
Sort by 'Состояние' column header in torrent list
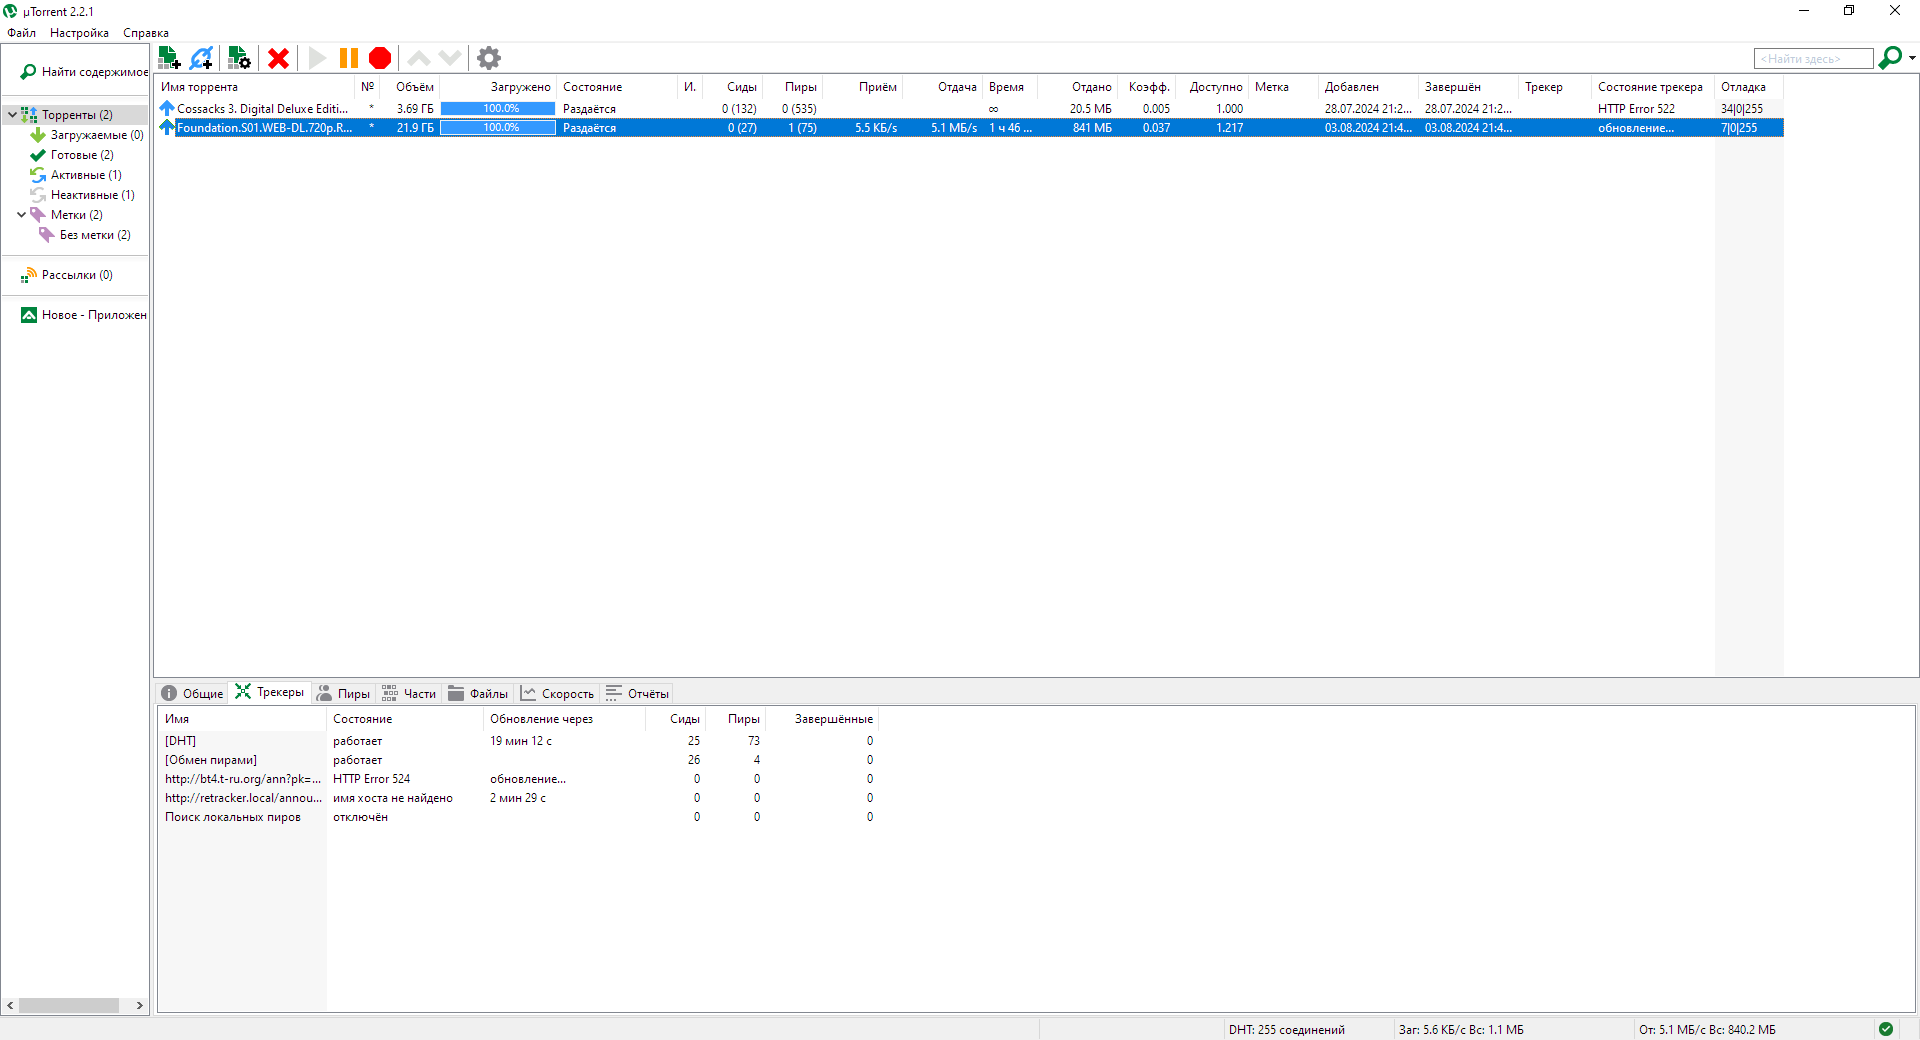click(x=617, y=87)
